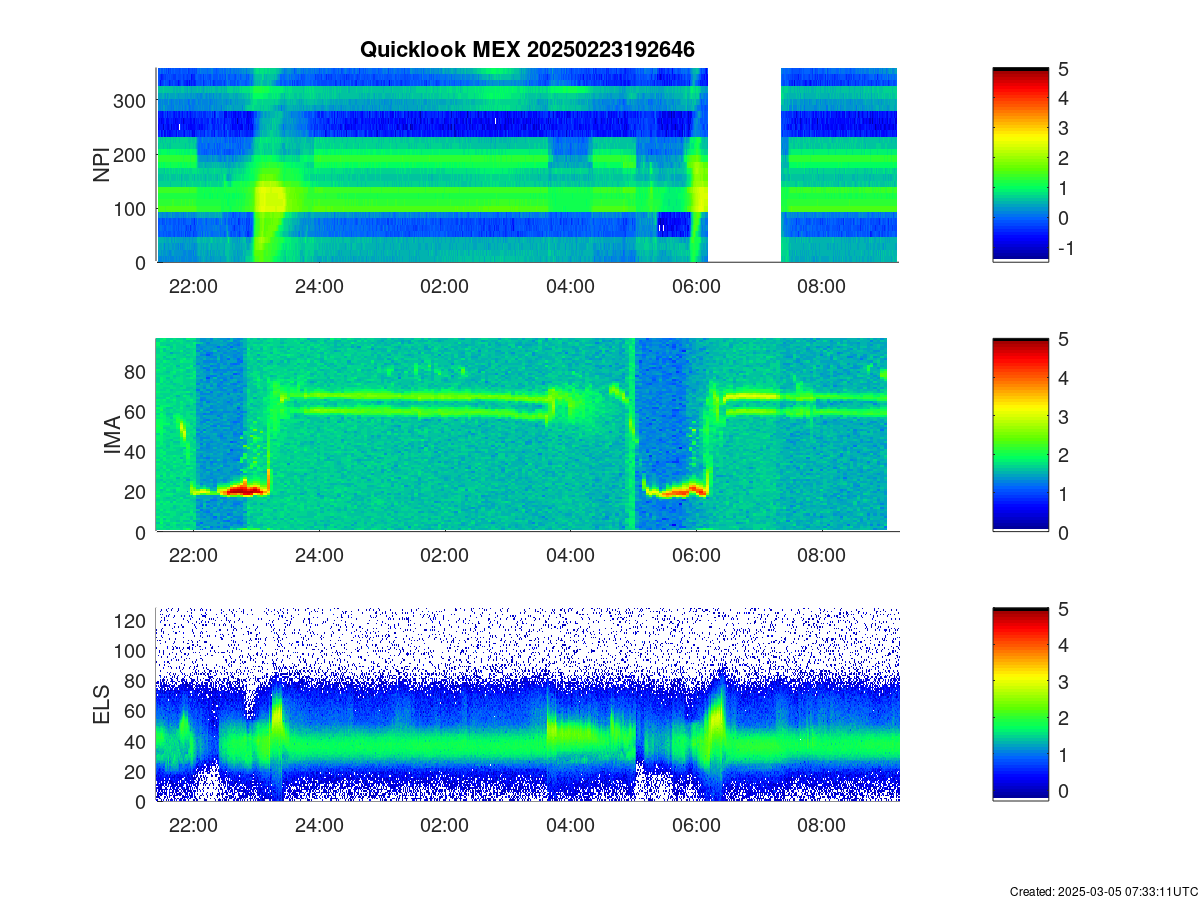Select the IMA y-axis label

(113, 436)
